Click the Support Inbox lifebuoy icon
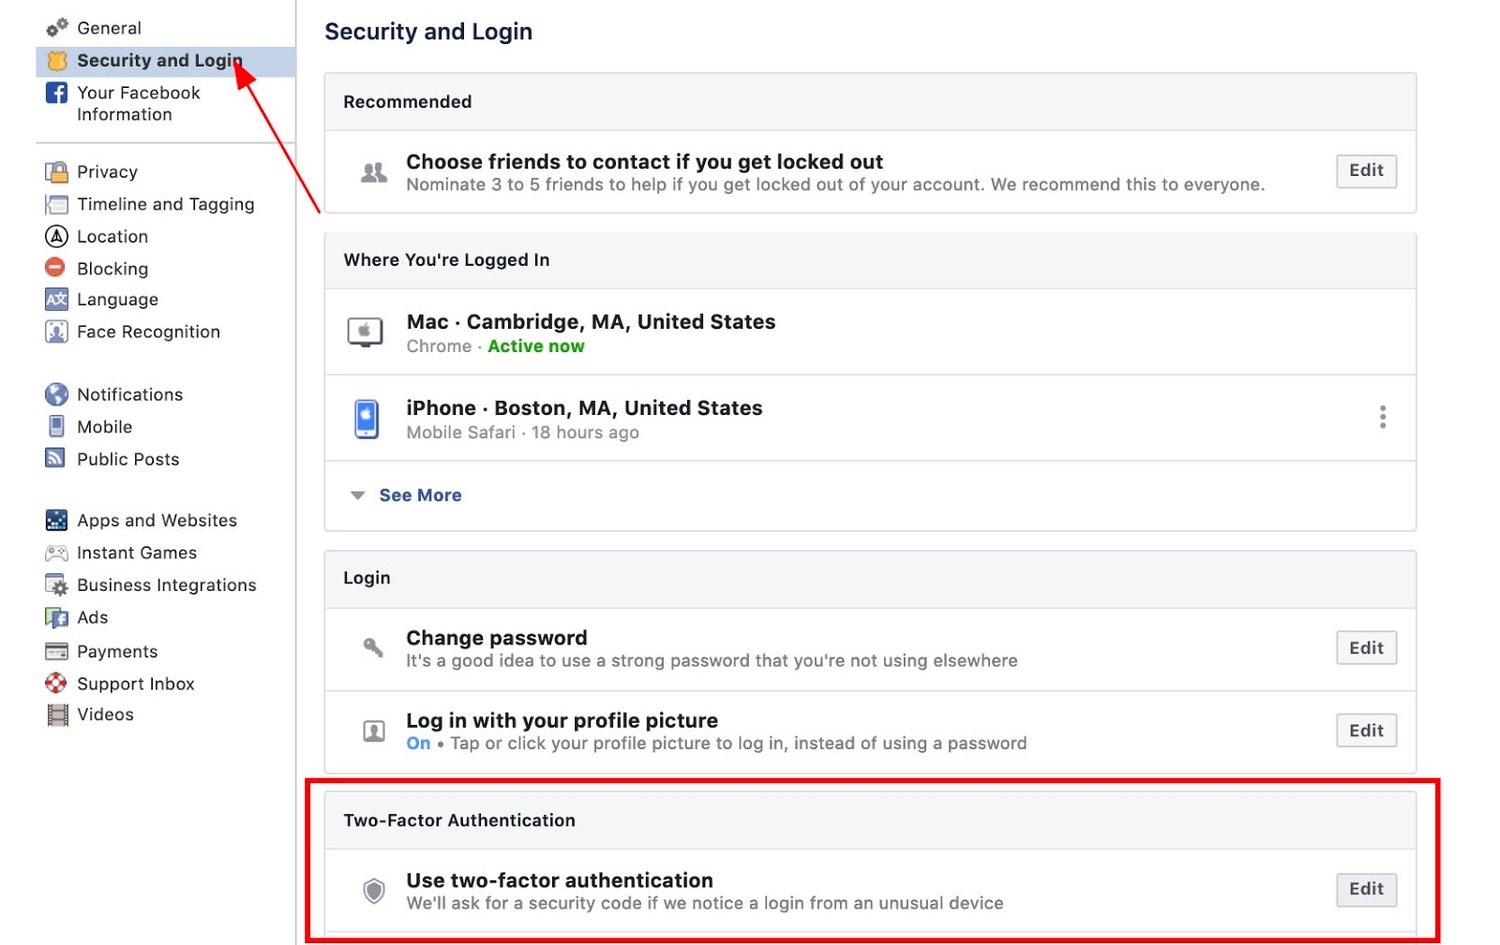The height and width of the screenshot is (945, 1500). point(56,683)
